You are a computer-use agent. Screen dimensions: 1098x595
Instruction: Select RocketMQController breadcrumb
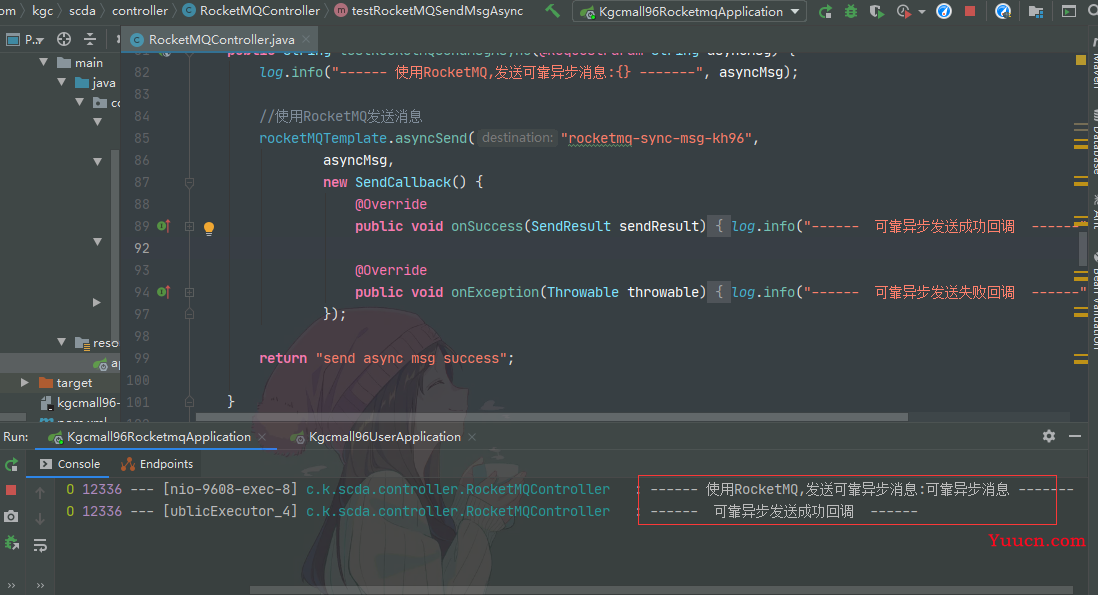[x=251, y=10]
